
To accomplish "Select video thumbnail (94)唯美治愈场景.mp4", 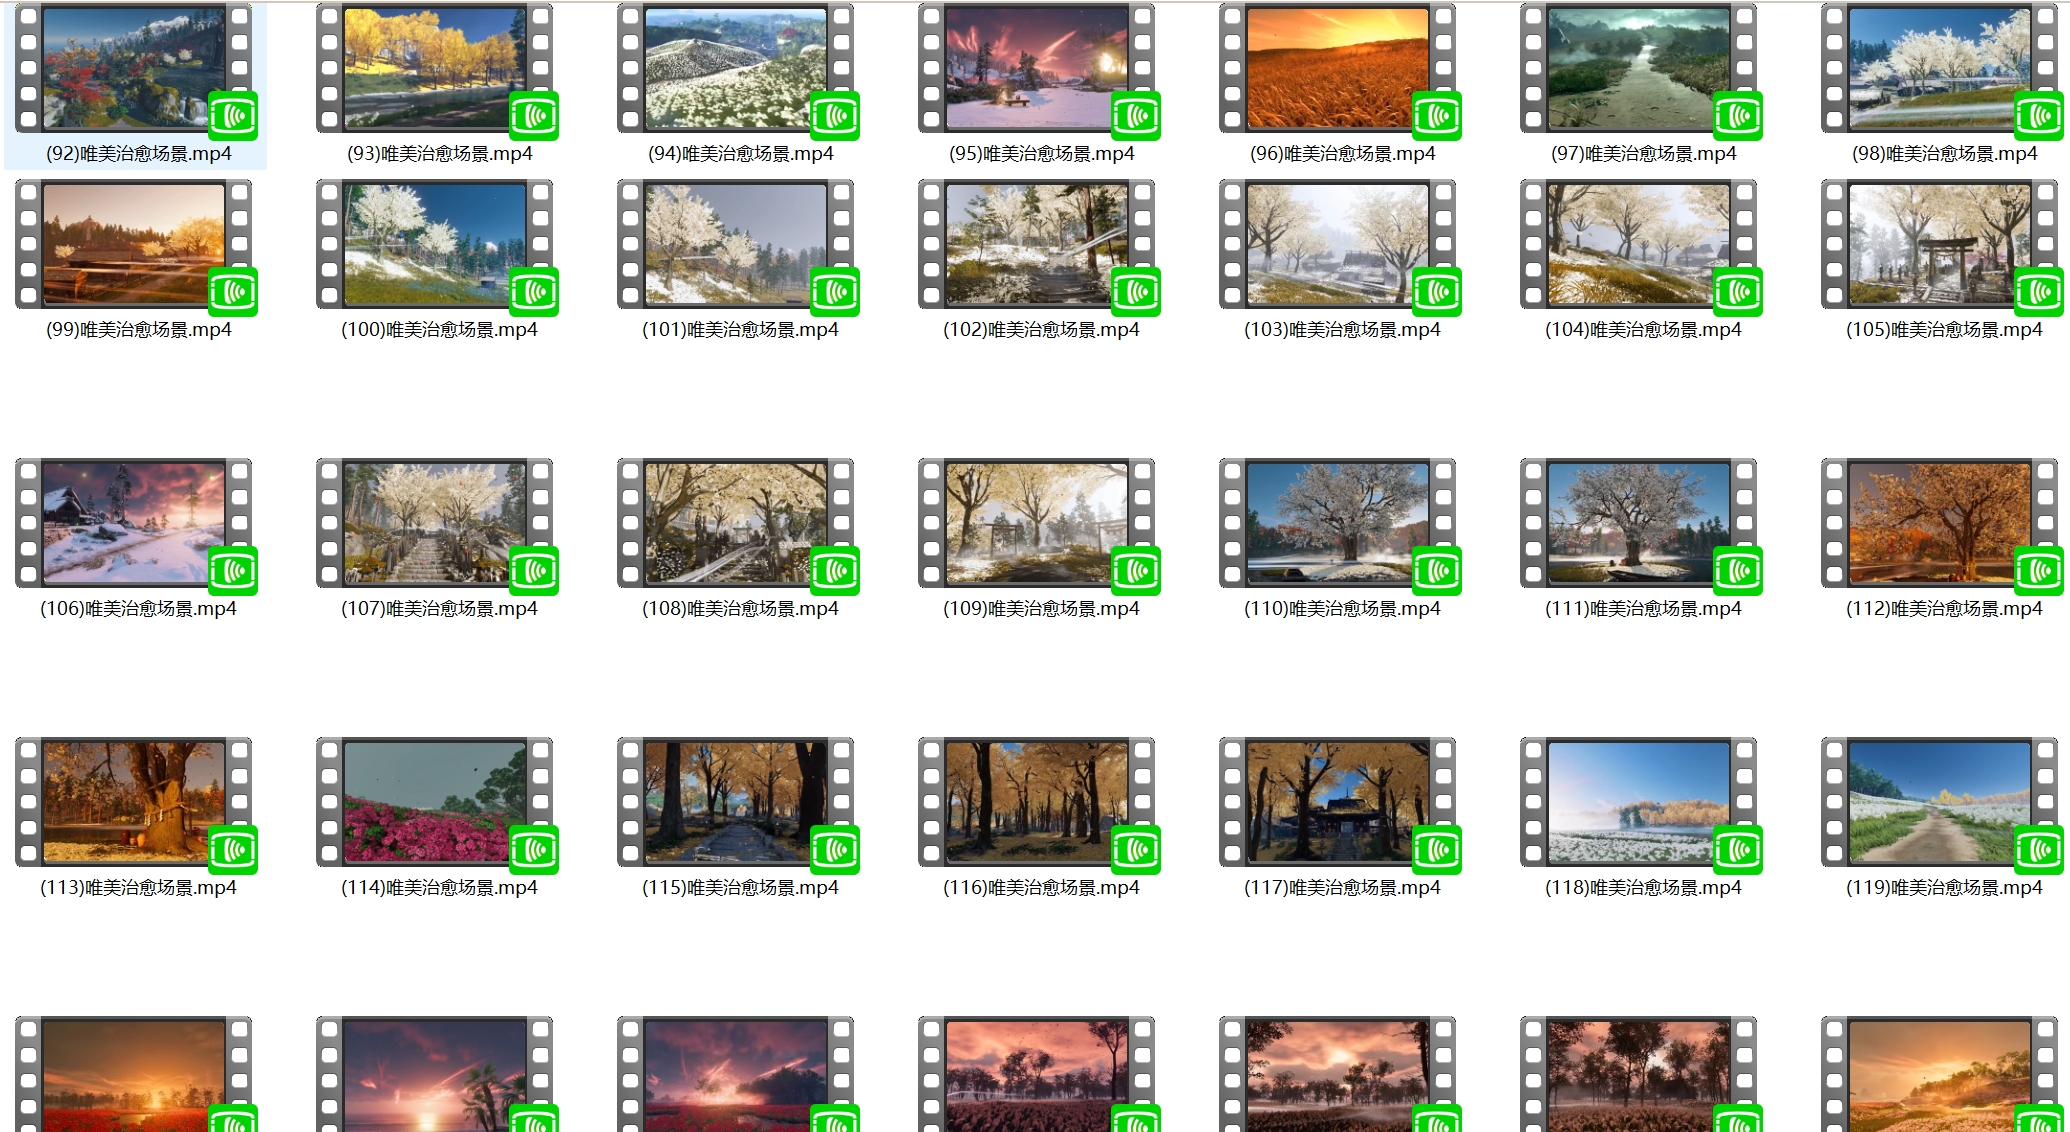I will coord(736,69).
